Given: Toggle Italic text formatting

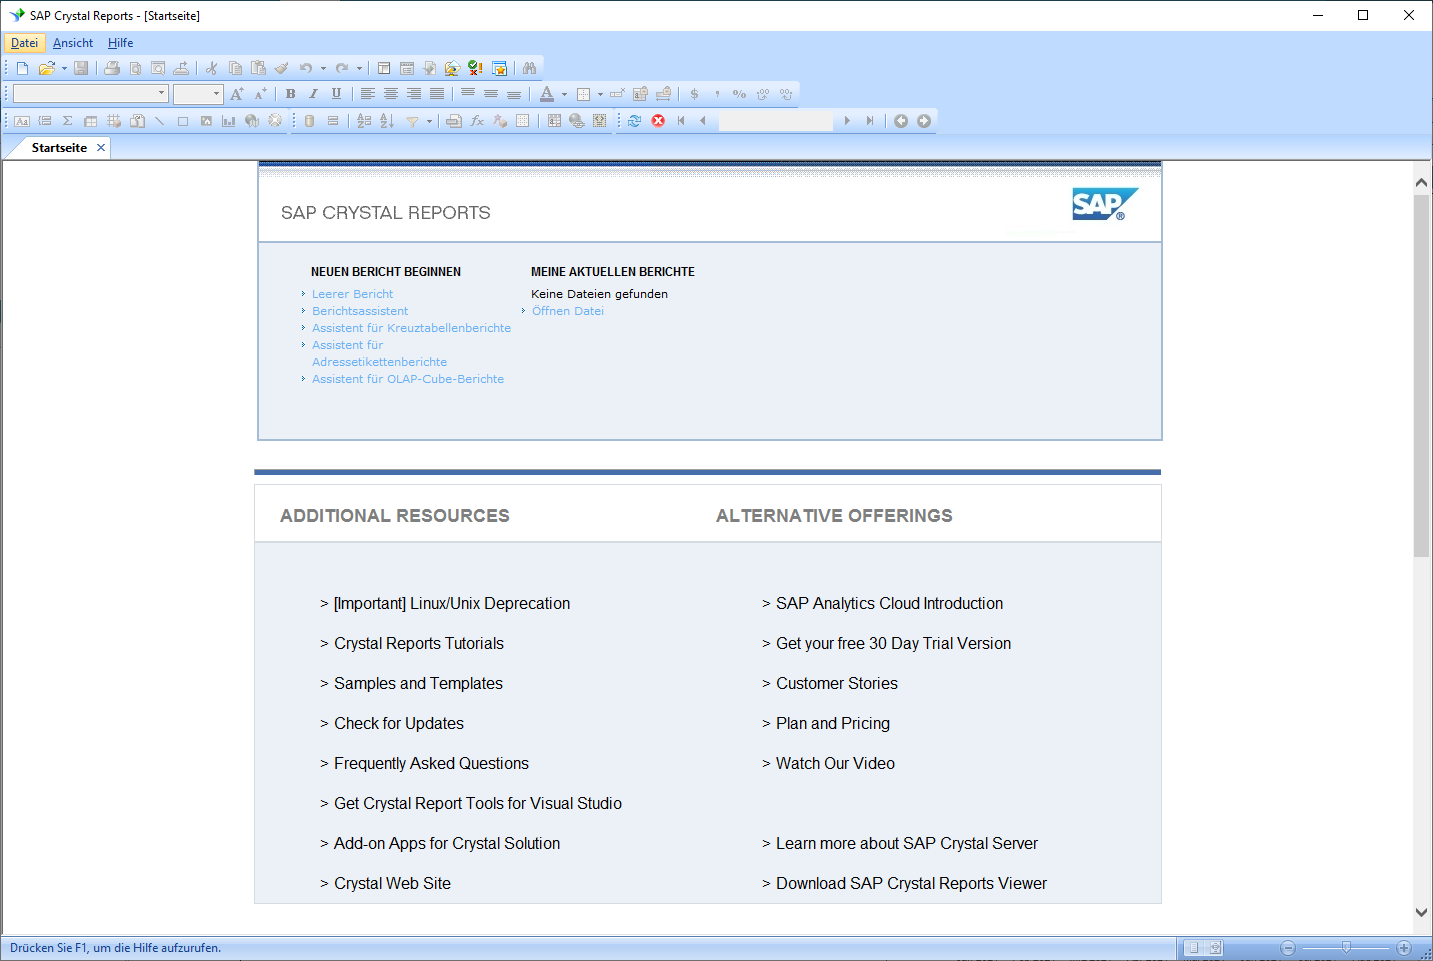Looking at the screenshot, I should click(313, 94).
